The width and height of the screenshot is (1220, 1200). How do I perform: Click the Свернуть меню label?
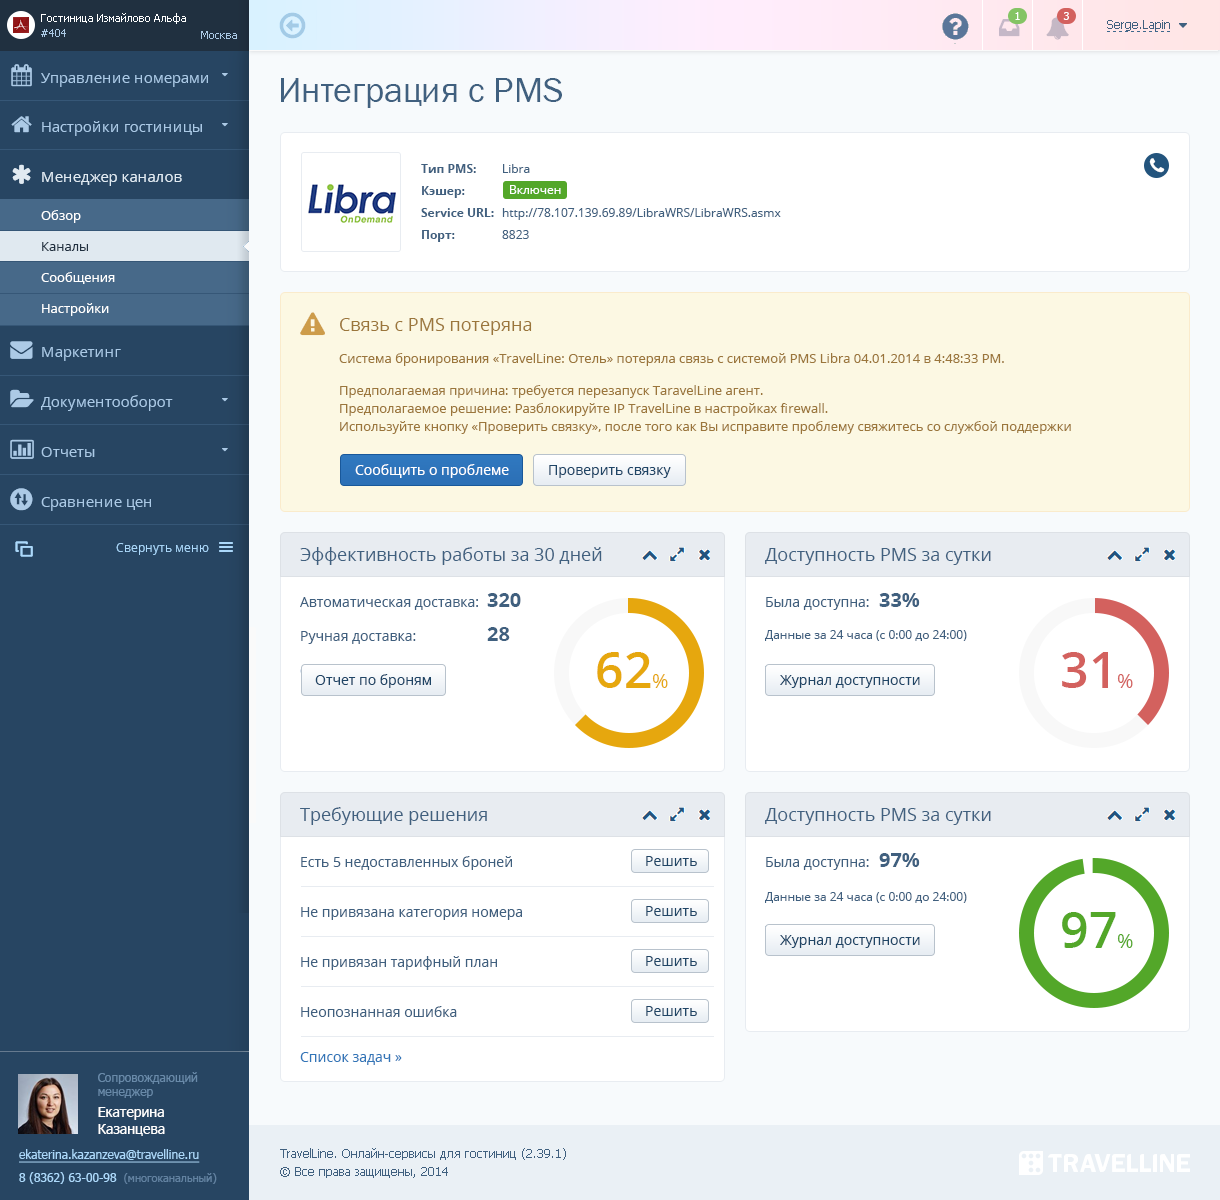click(x=162, y=548)
